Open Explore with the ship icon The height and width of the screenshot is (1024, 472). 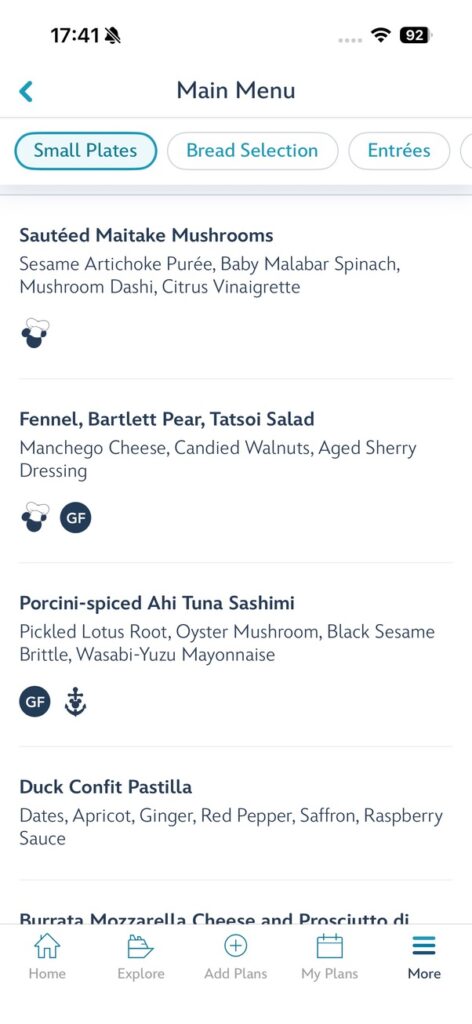click(x=140, y=946)
